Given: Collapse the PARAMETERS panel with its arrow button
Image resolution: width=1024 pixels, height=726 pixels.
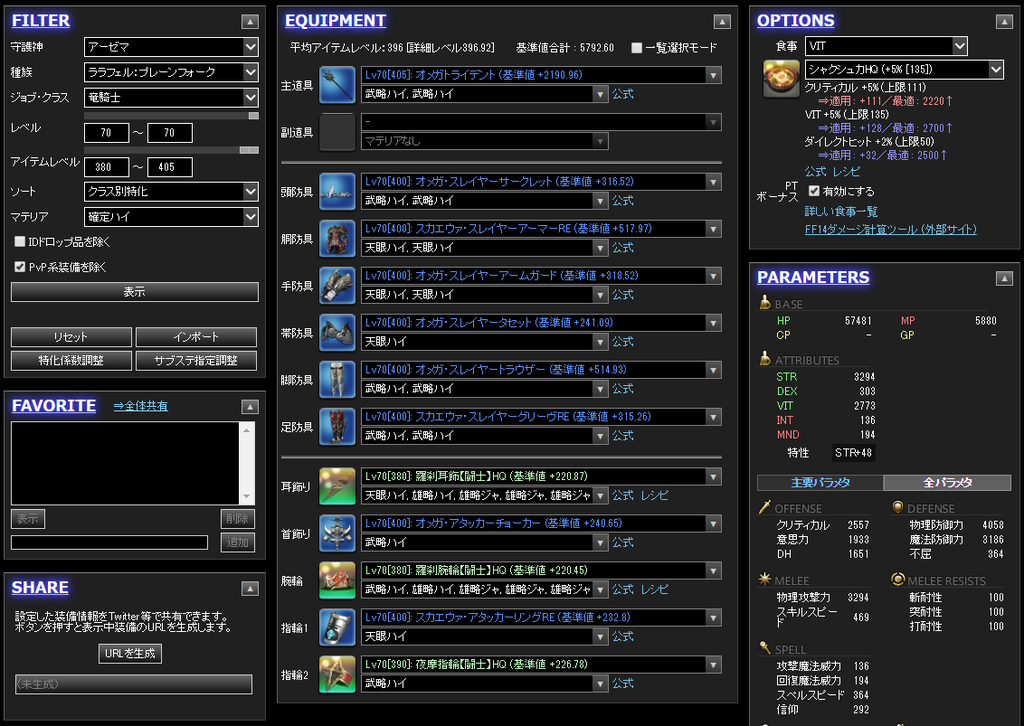Looking at the screenshot, I should 1004,279.
